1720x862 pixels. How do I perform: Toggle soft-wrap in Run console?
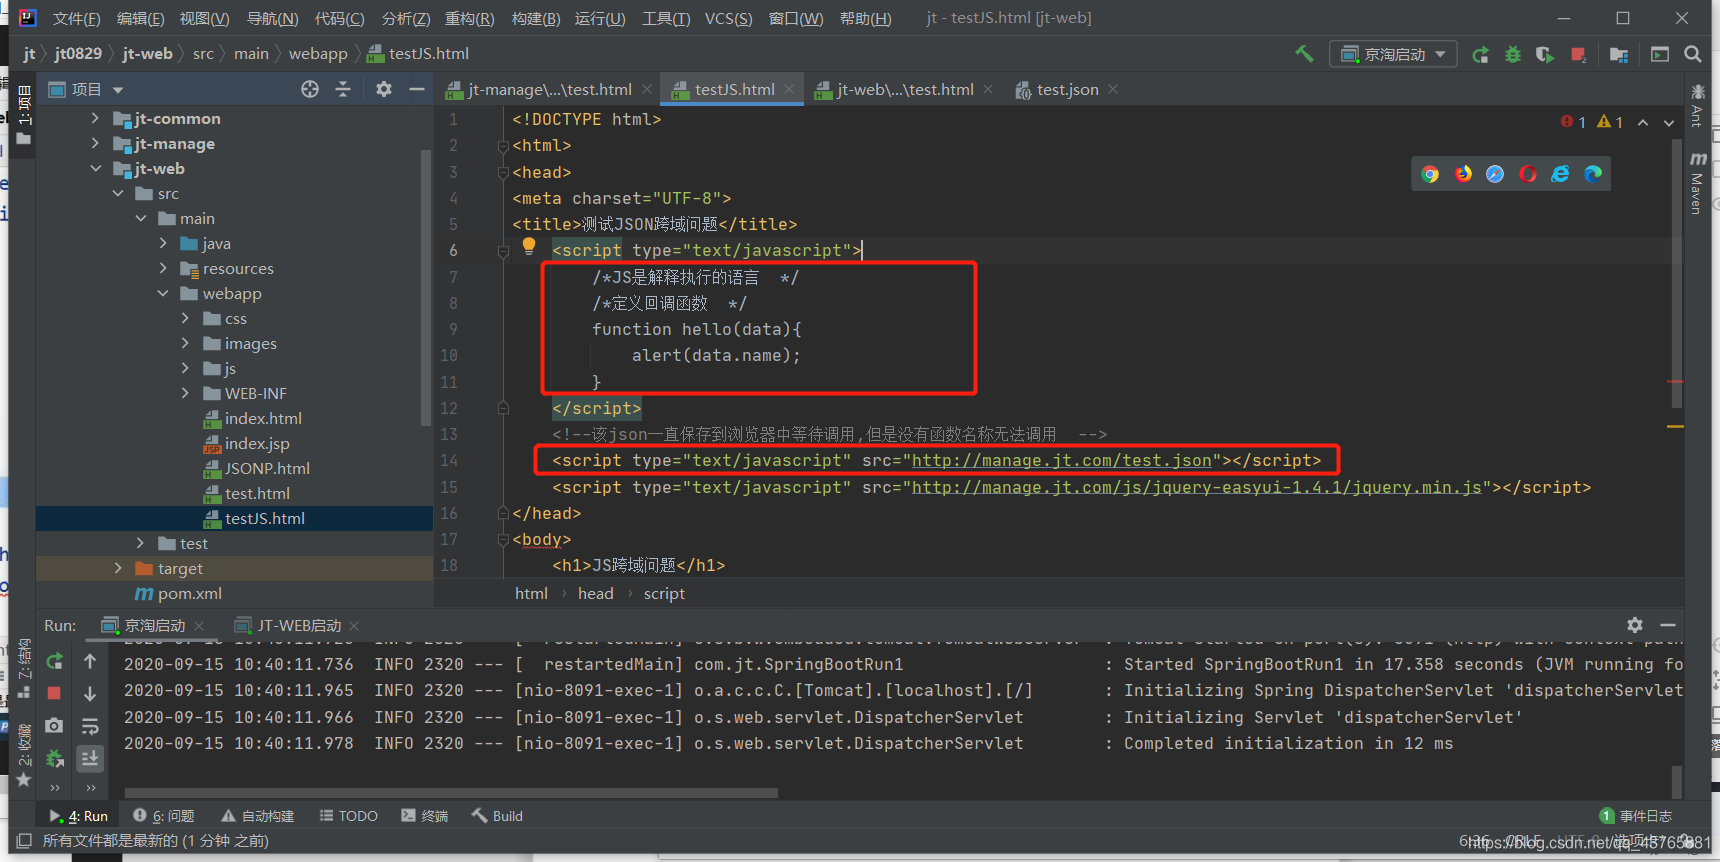tap(90, 726)
